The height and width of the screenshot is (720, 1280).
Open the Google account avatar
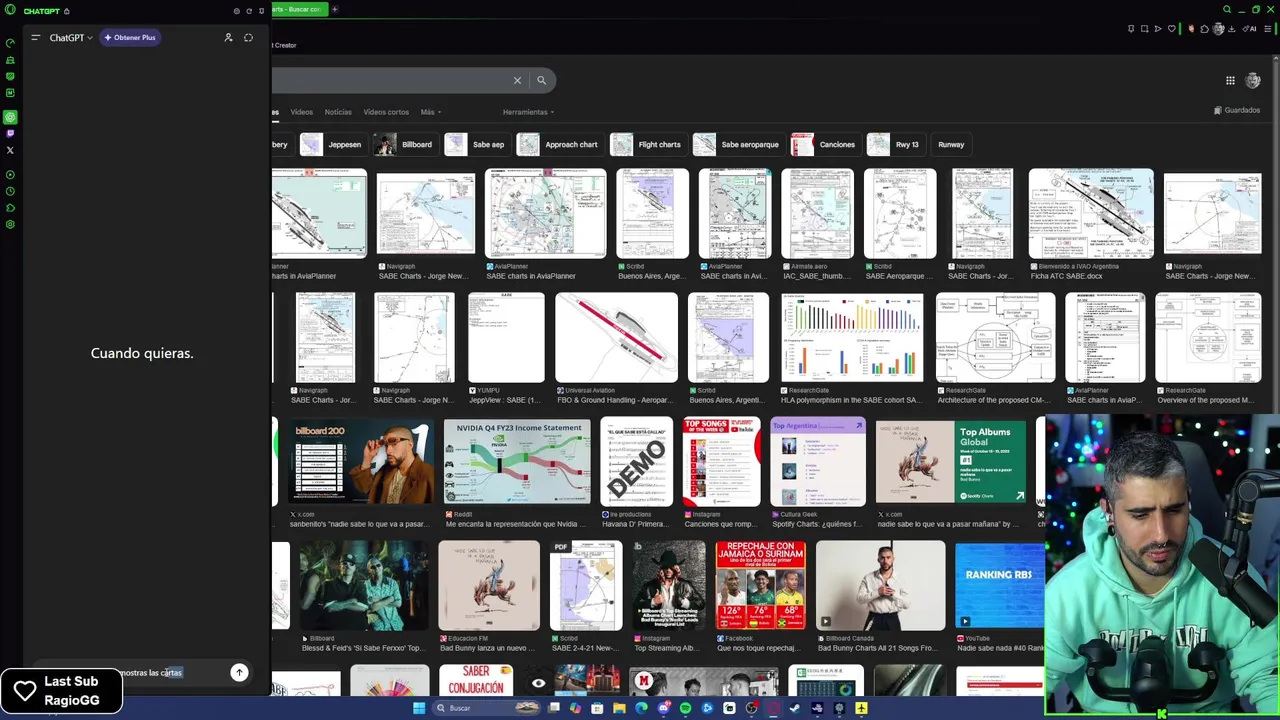[x=1254, y=80]
